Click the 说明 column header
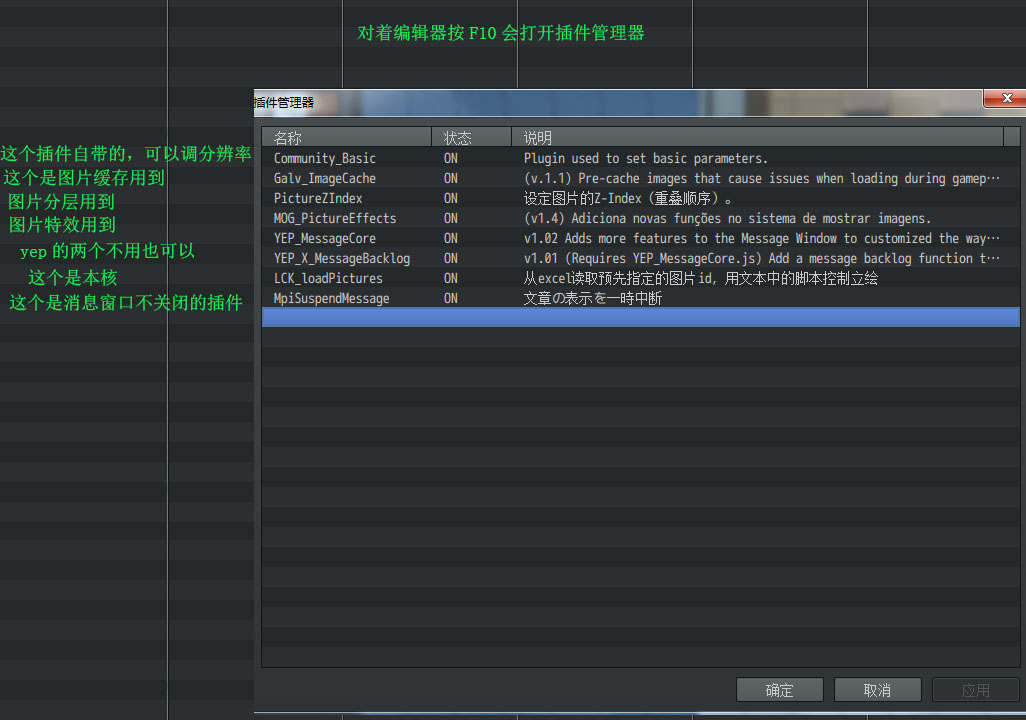1026x720 pixels. [x=757, y=137]
